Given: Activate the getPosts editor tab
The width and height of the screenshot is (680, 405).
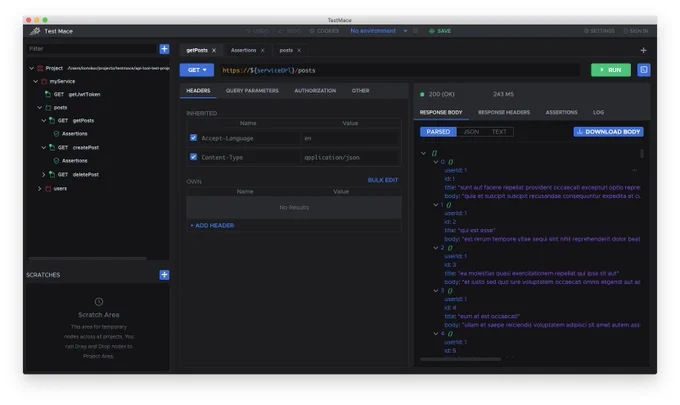Looking at the screenshot, I should point(197,50).
